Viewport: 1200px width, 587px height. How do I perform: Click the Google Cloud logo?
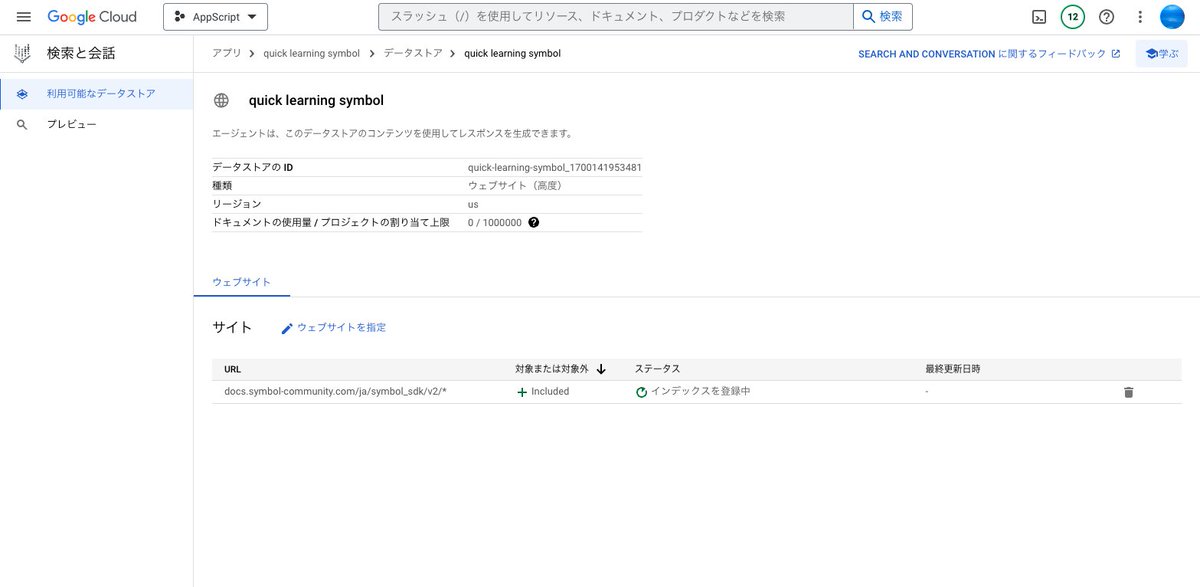click(92, 17)
